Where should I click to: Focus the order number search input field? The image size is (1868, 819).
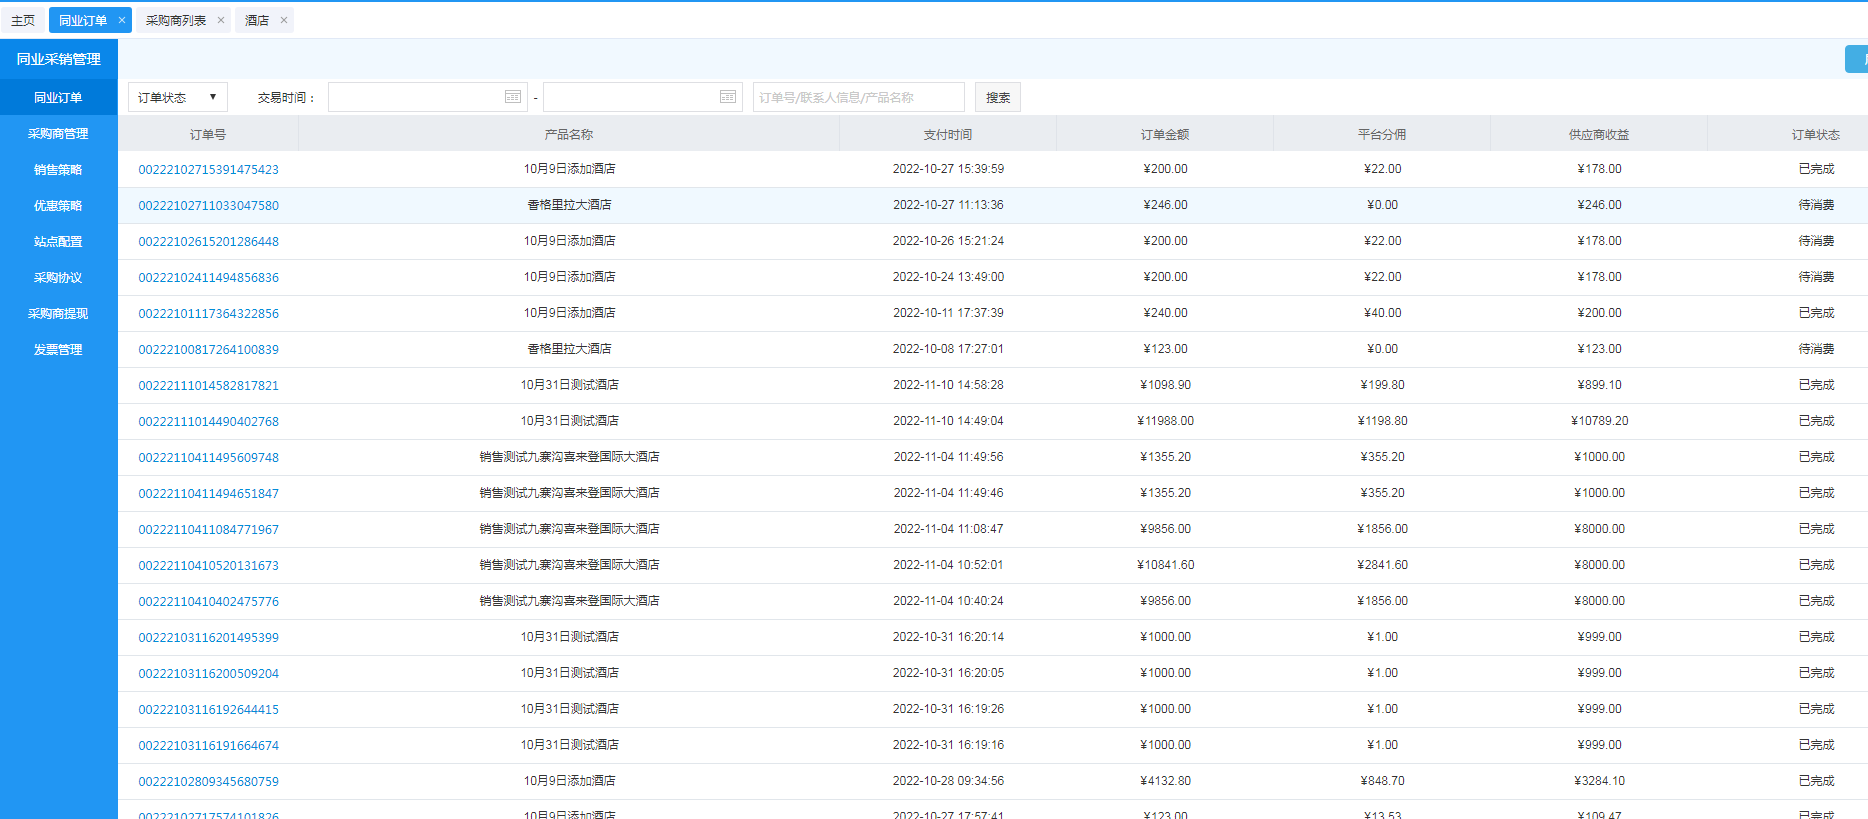(858, 97)
